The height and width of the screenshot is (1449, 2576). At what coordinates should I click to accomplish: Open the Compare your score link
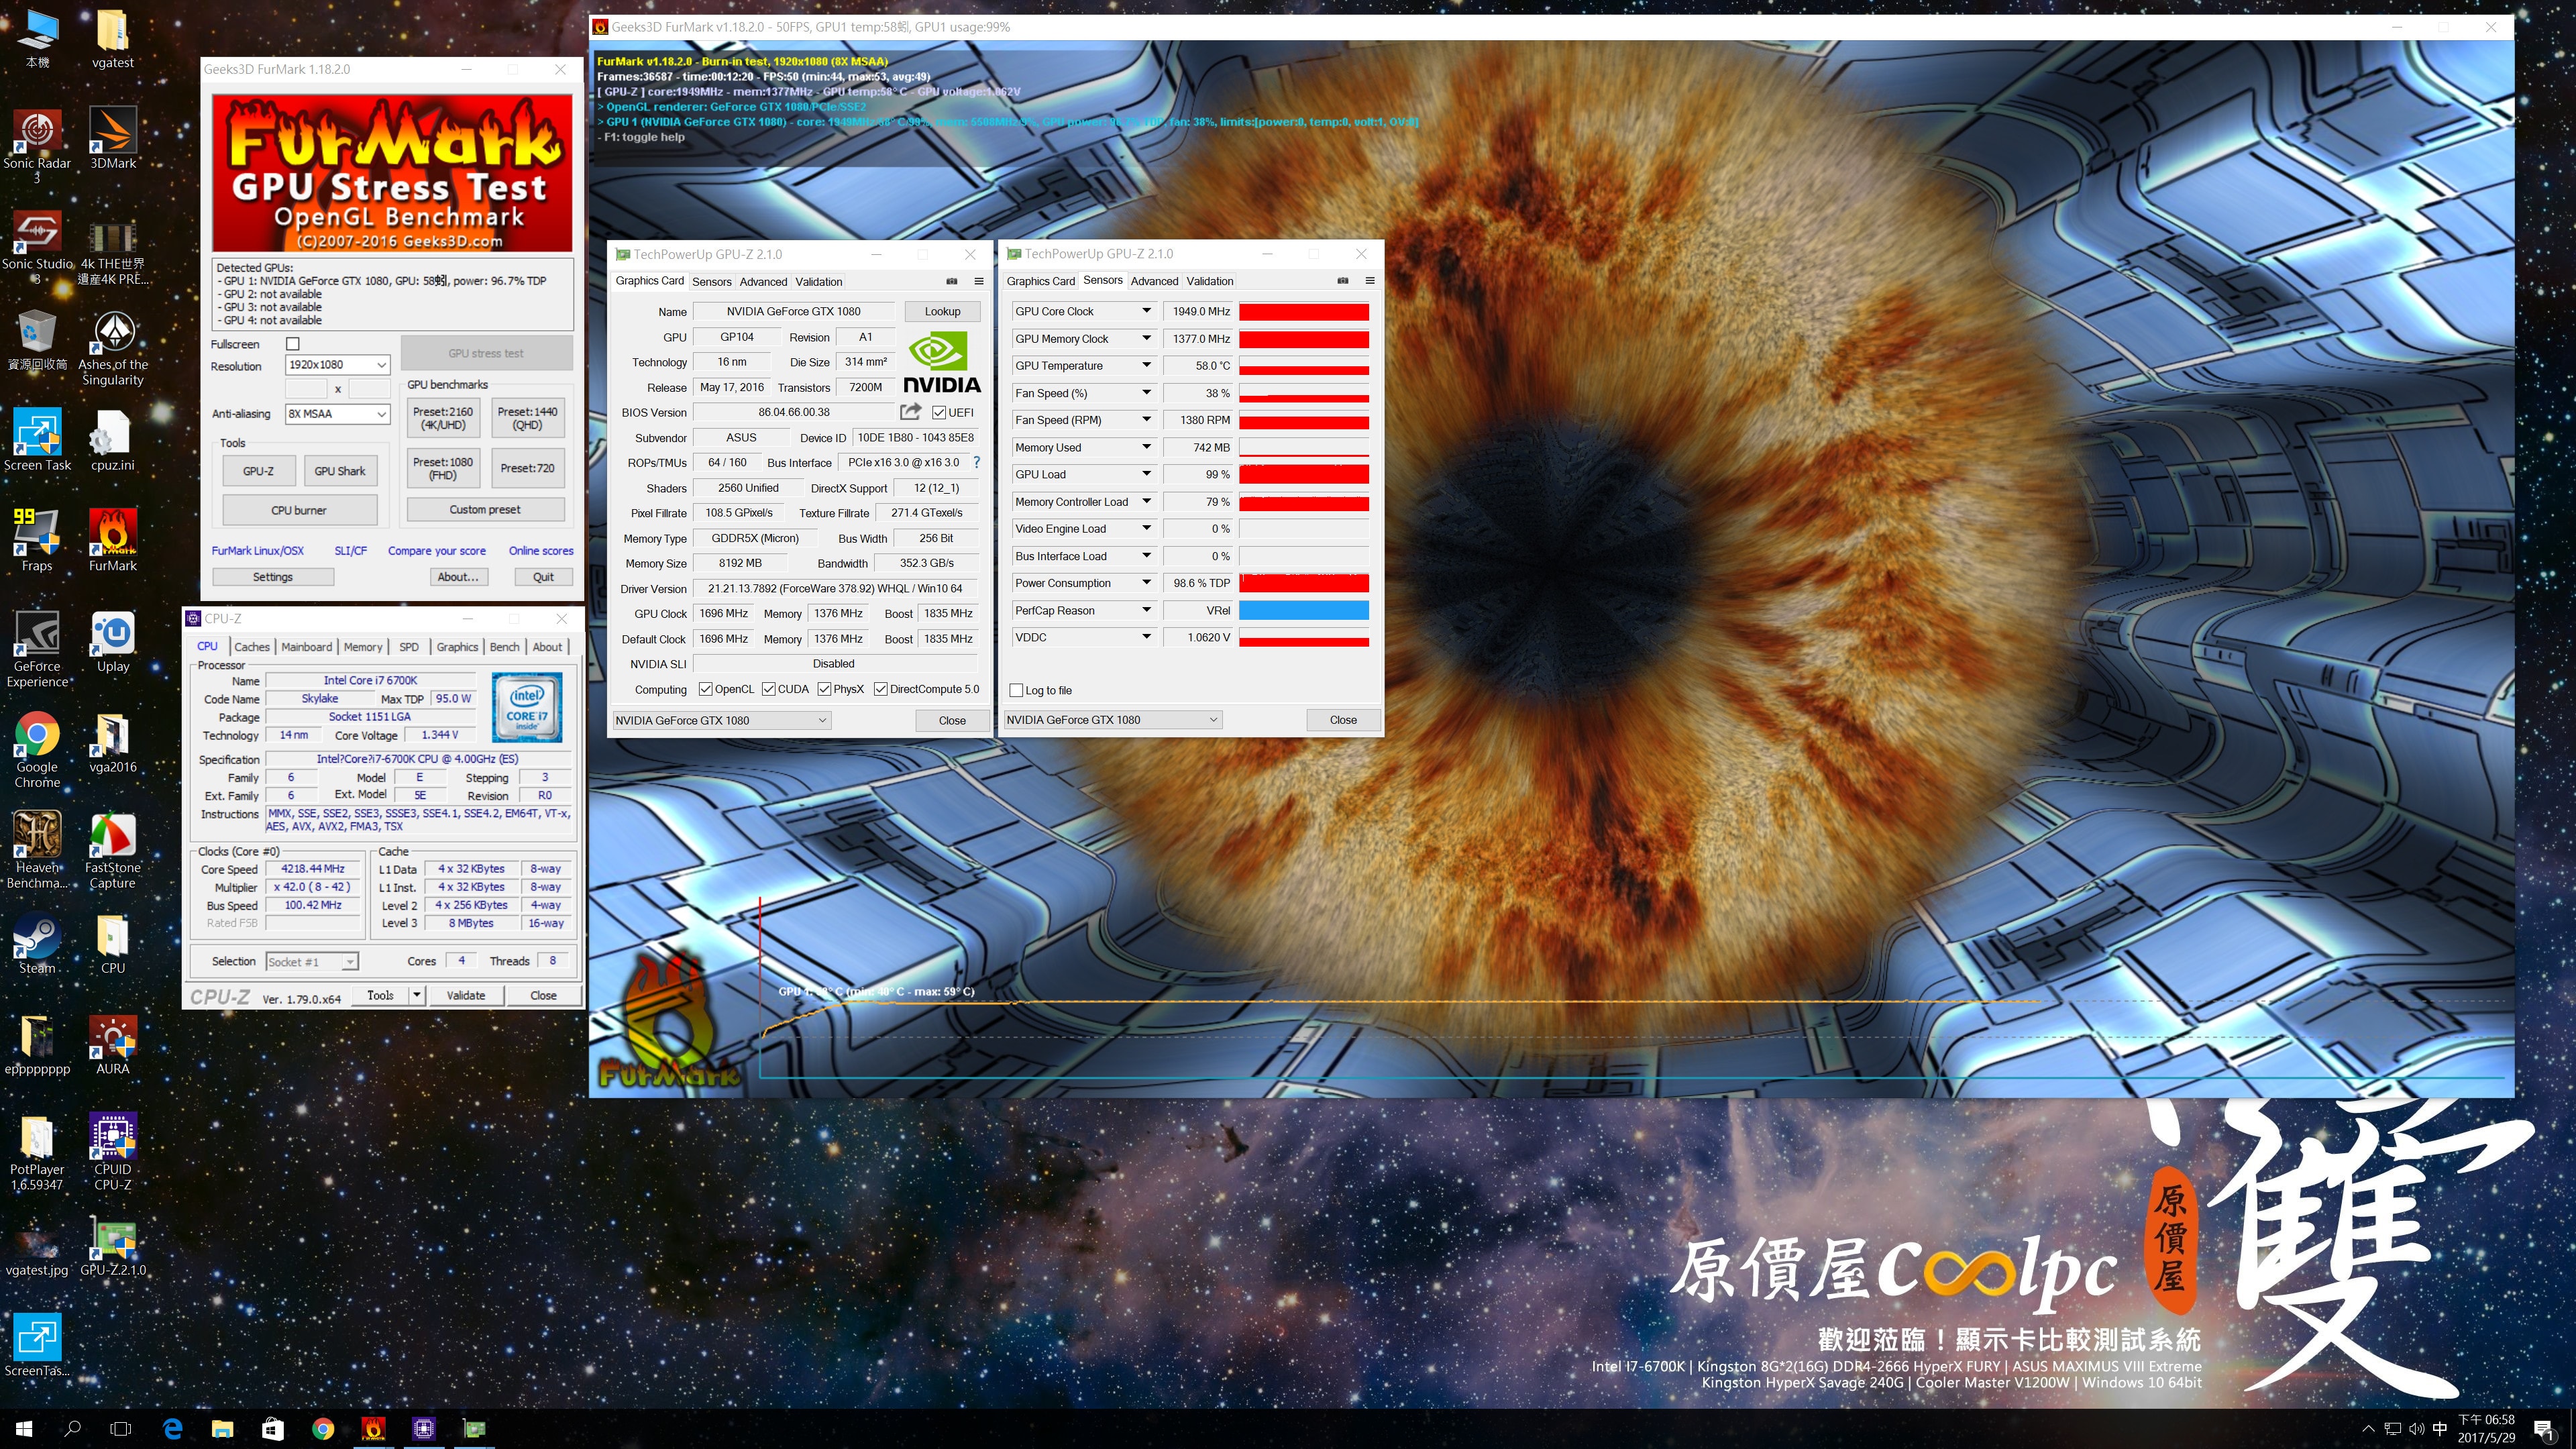[437, 551]
